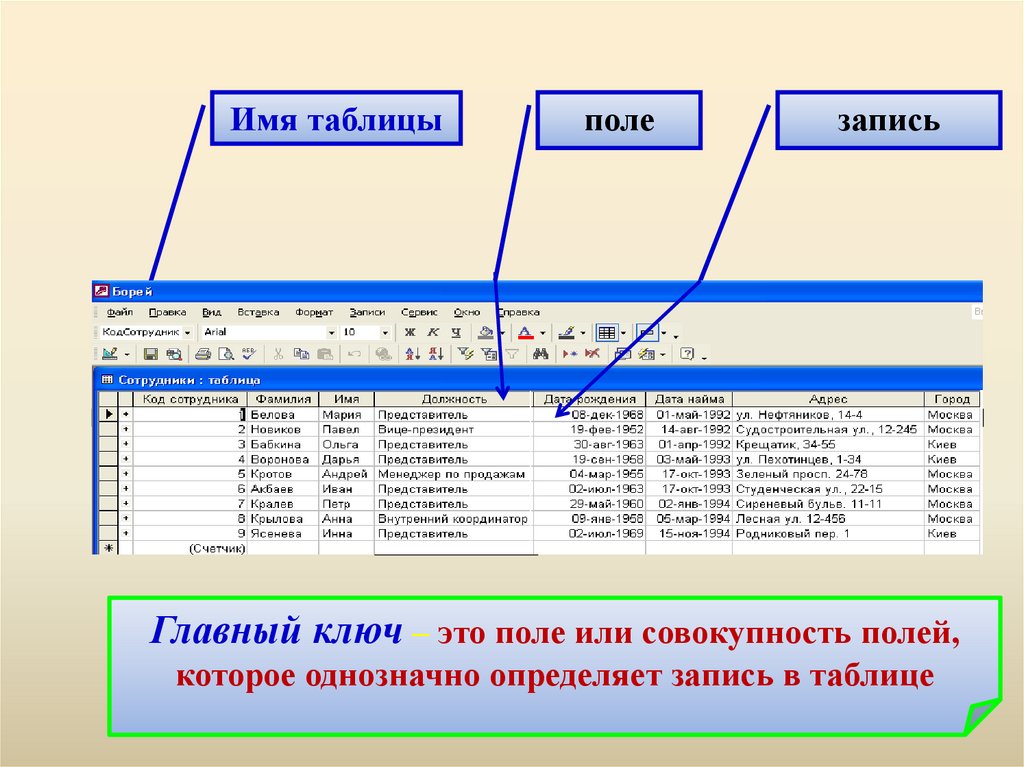Open the Вставка menu
This screenshot has width=1024, height=767.
(x=258, y=312)
